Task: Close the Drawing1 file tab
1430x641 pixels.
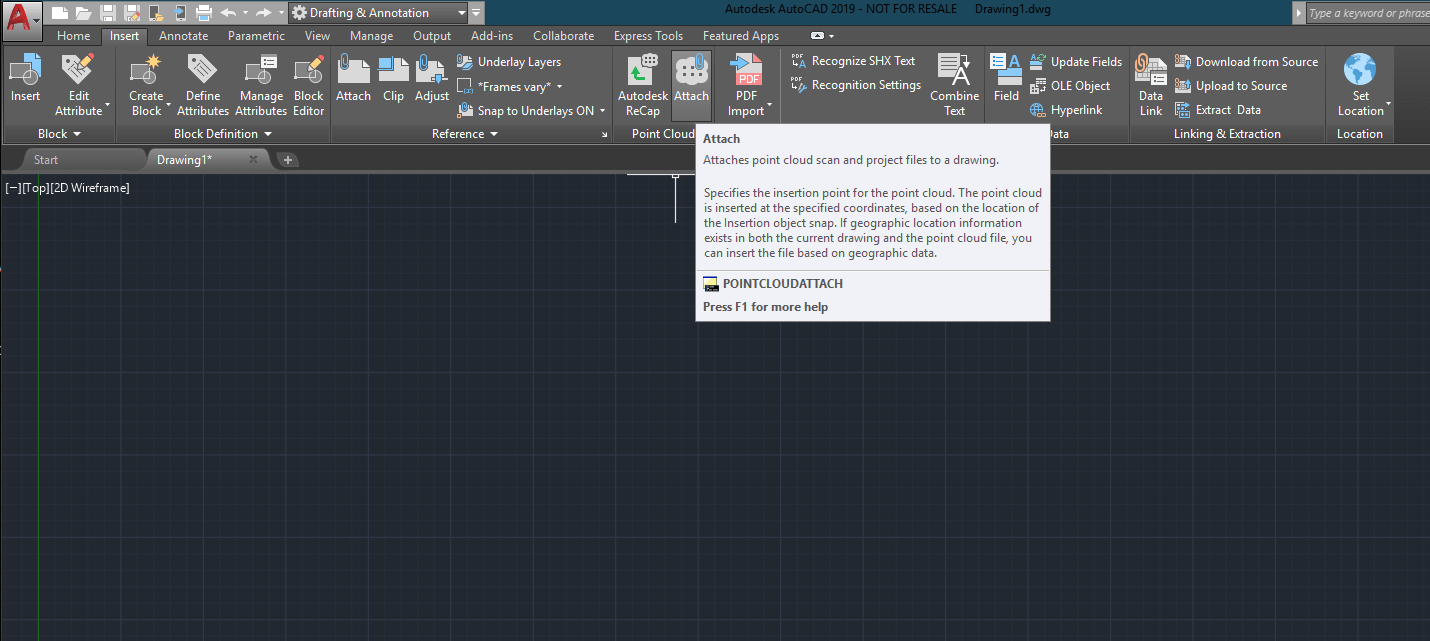Action: tap(253, 160)
